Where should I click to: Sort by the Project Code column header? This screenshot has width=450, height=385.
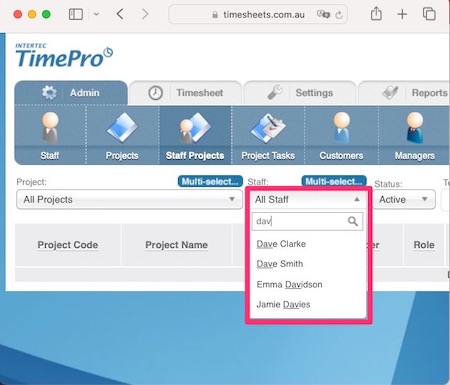tap(68, 245)
